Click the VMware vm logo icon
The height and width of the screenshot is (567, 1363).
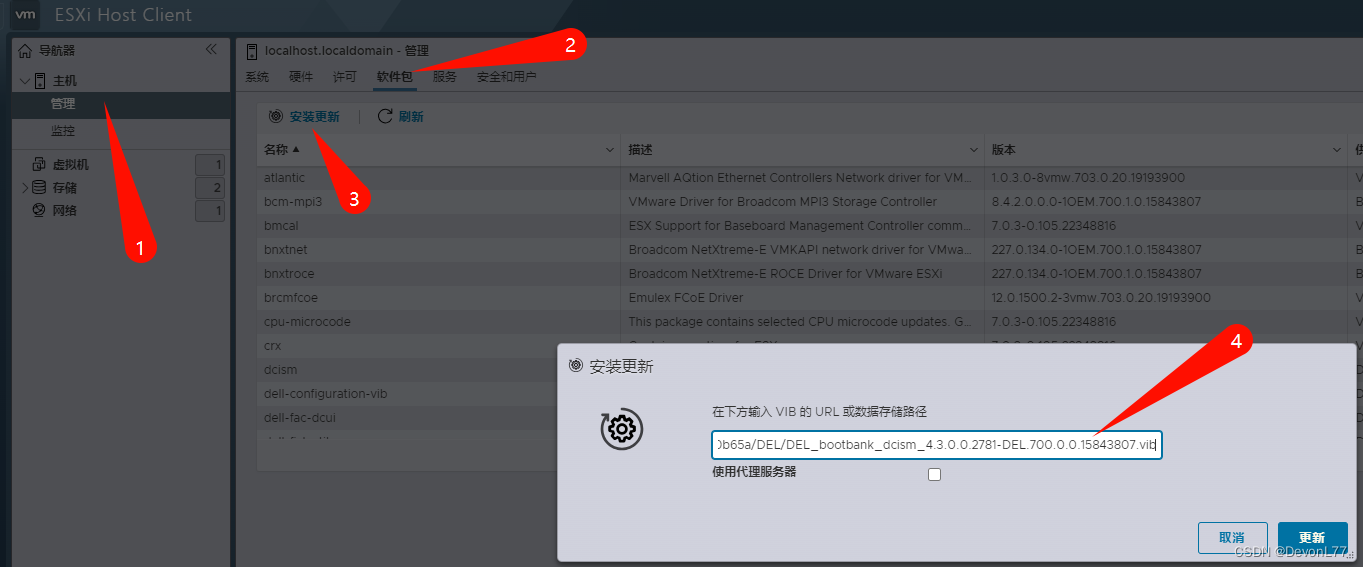tap(27, 15)
